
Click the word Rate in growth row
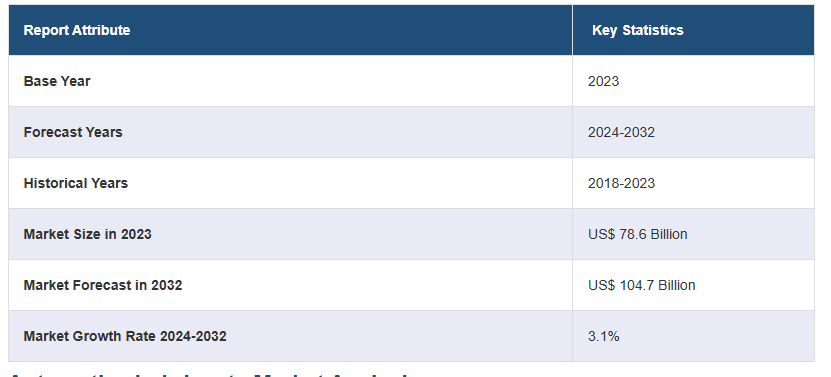tap(142, 336)
